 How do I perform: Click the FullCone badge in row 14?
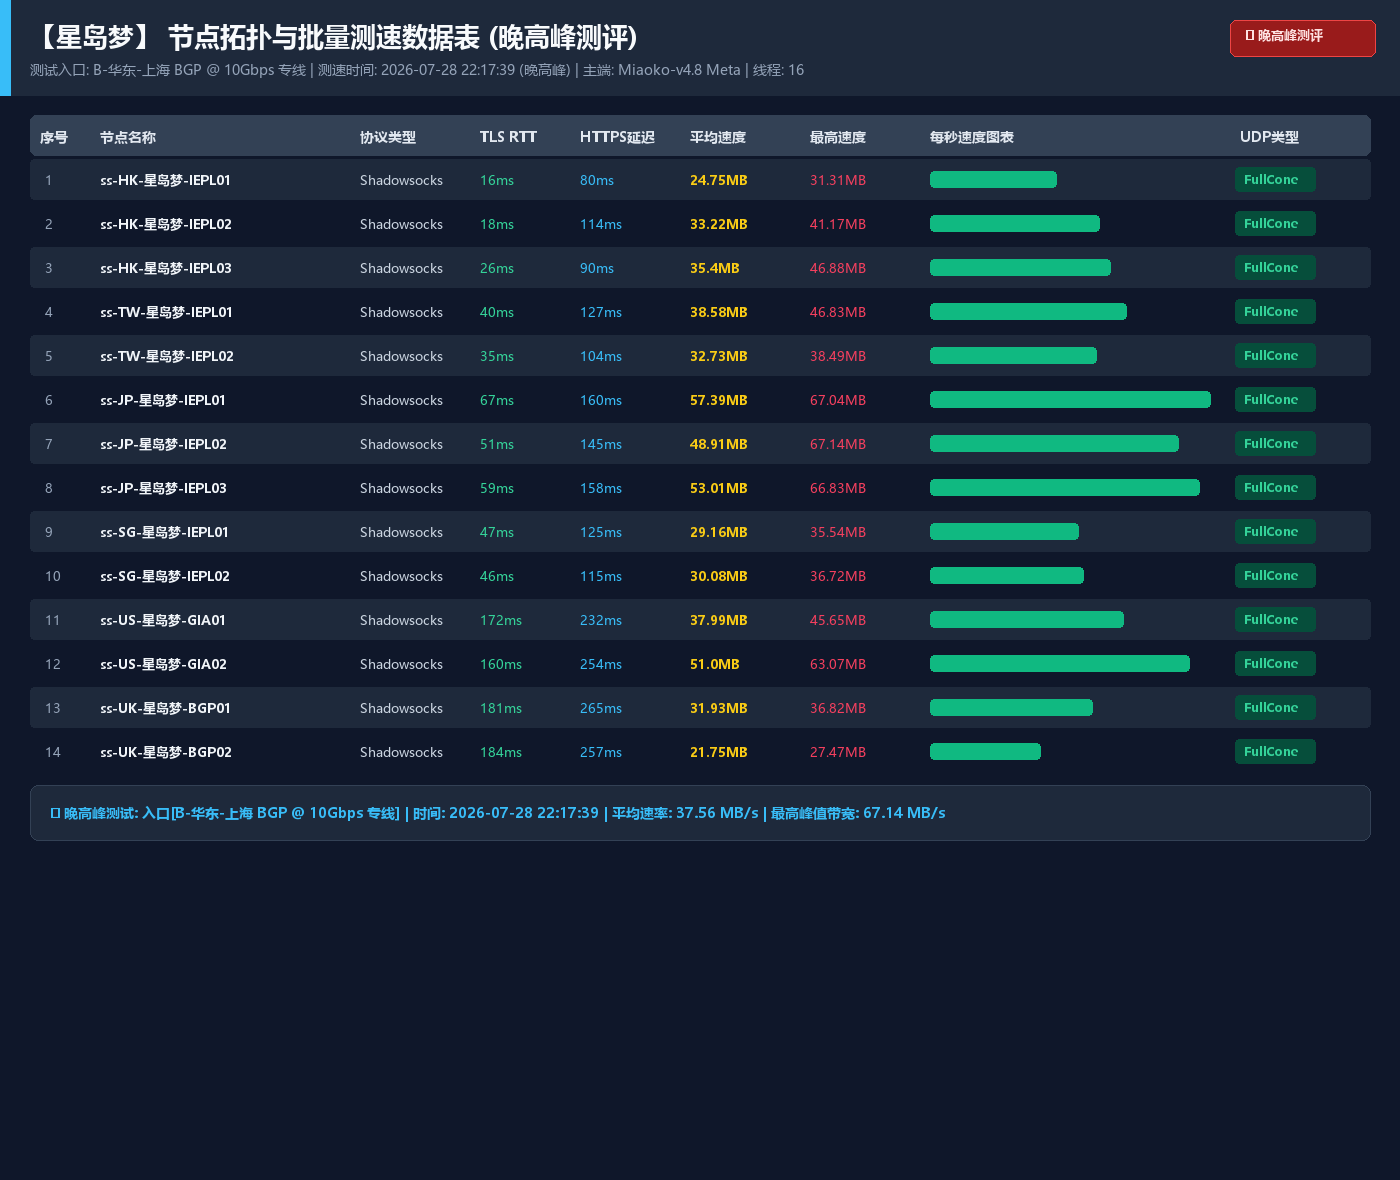pyautogui.click(x=1275, y=752)
